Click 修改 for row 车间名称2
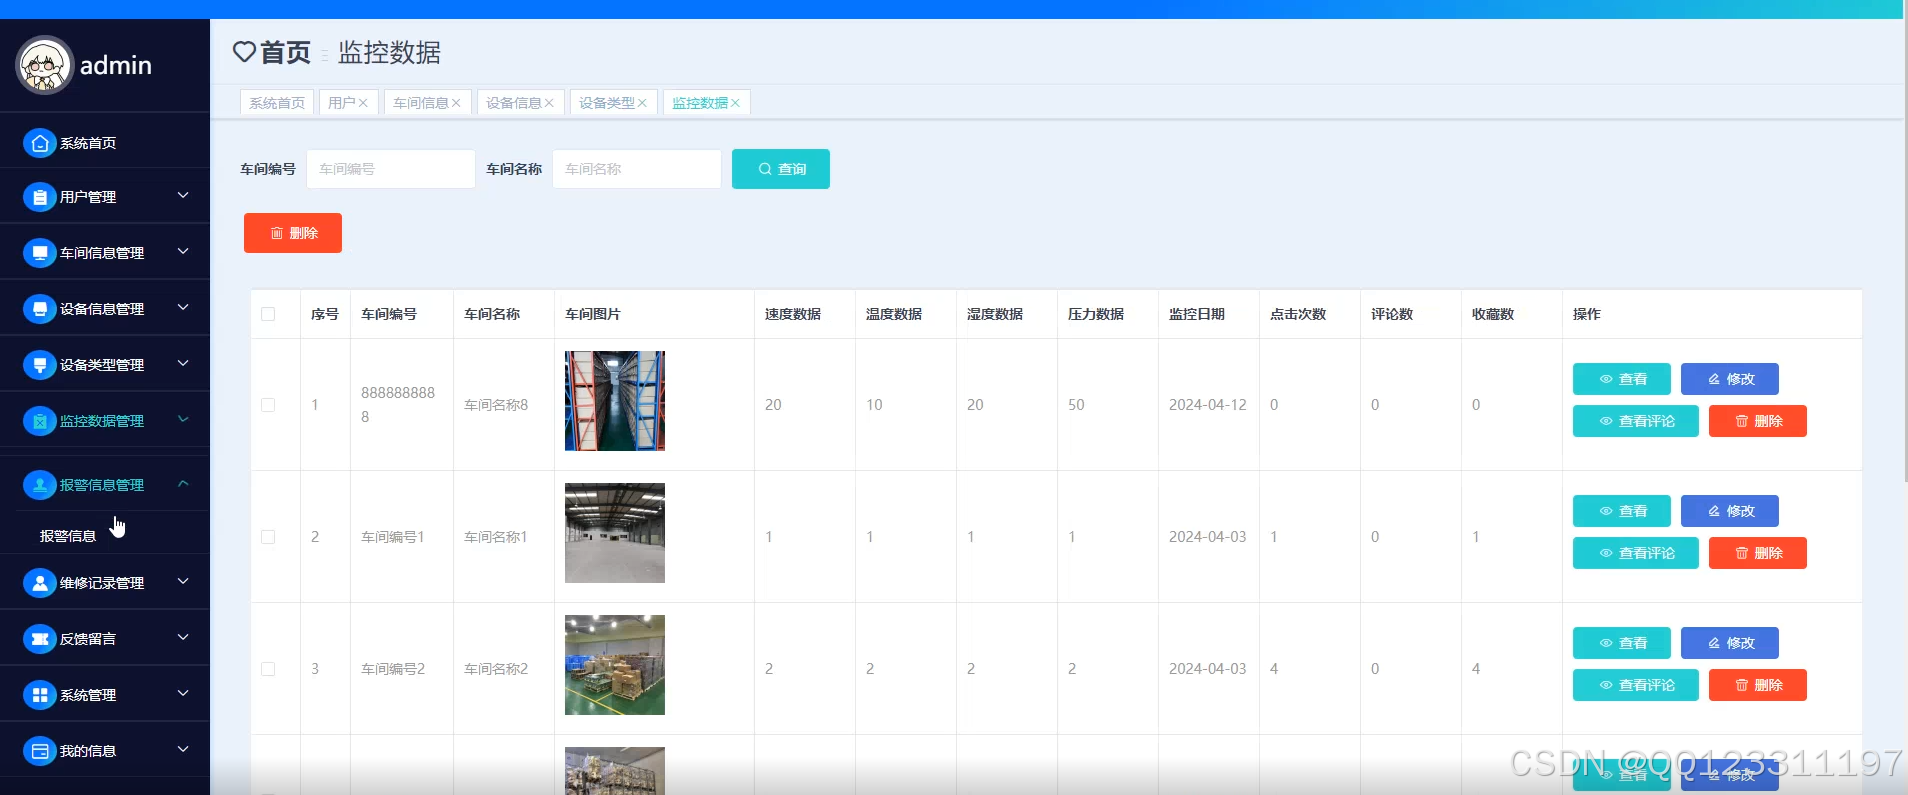Image resolution: width=1908 pixels, height=795 pixels. pos(1730,643)
